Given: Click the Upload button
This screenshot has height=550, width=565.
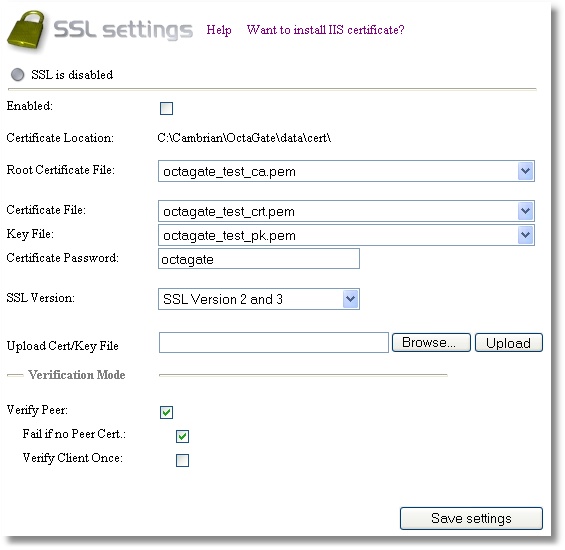Looking at the screenshot, I should tap(508, 342).
